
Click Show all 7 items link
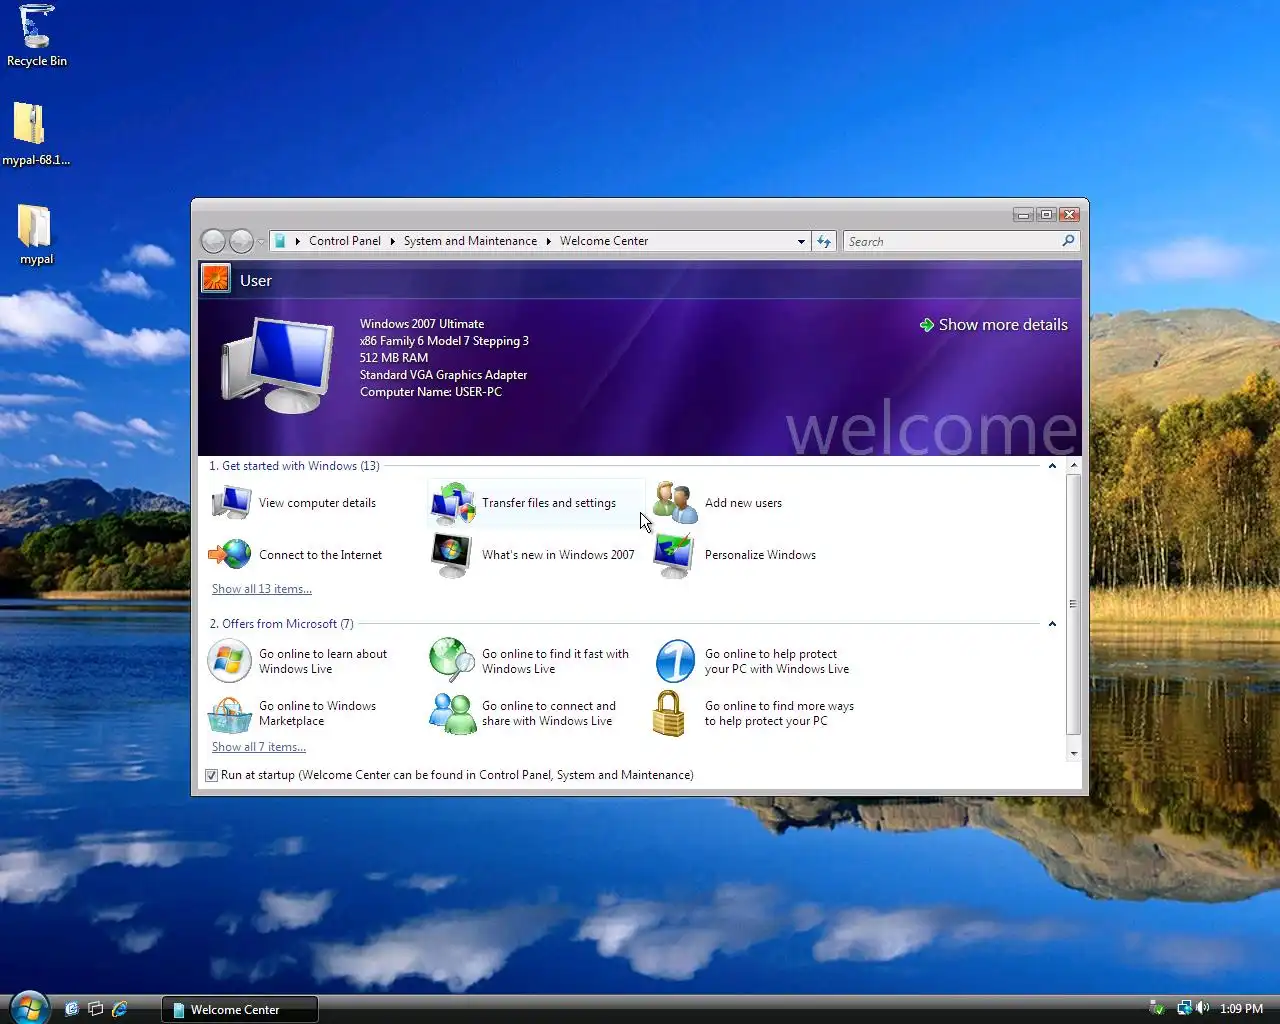tap(259, 747)
